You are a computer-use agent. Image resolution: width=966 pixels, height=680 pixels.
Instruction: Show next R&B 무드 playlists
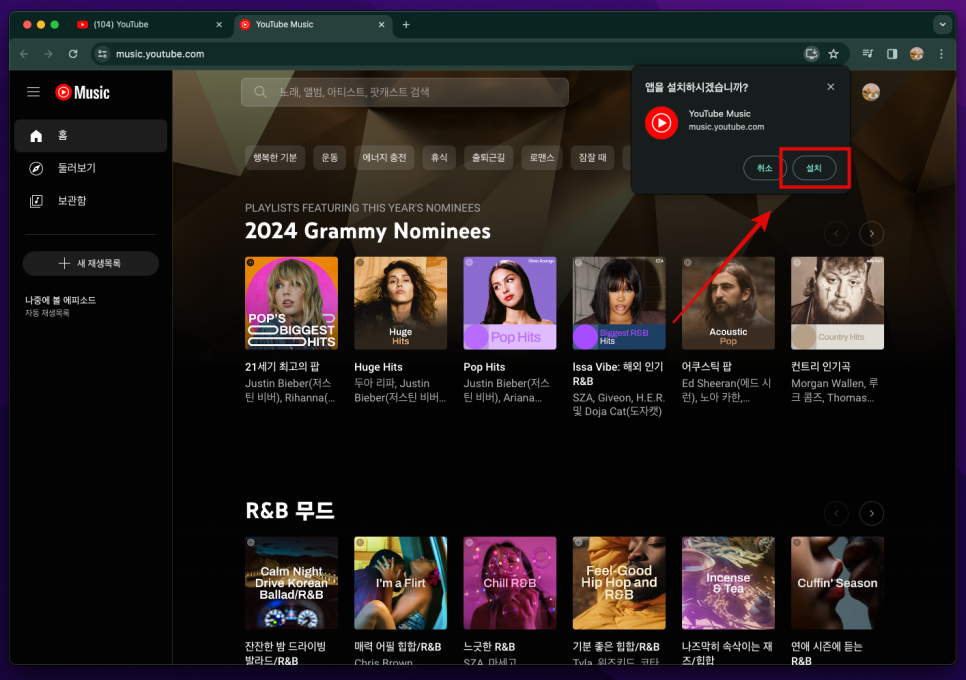coord(871,513)
